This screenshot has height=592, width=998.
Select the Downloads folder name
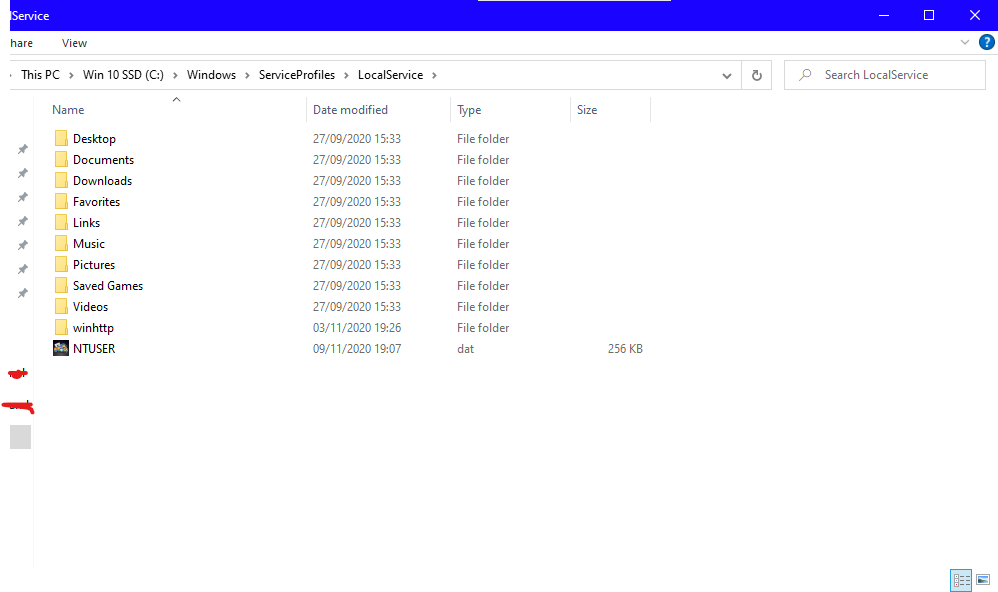102,181
